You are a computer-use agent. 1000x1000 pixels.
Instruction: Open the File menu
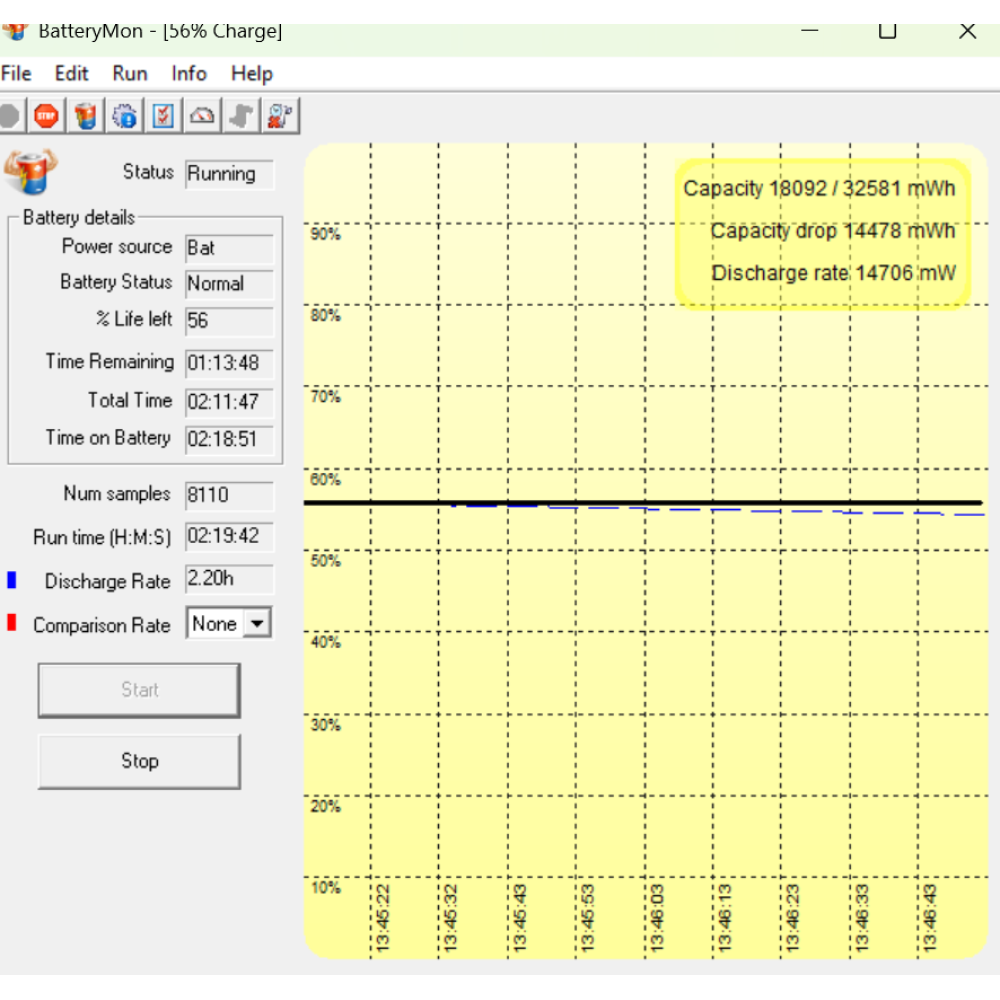[16, 74]
